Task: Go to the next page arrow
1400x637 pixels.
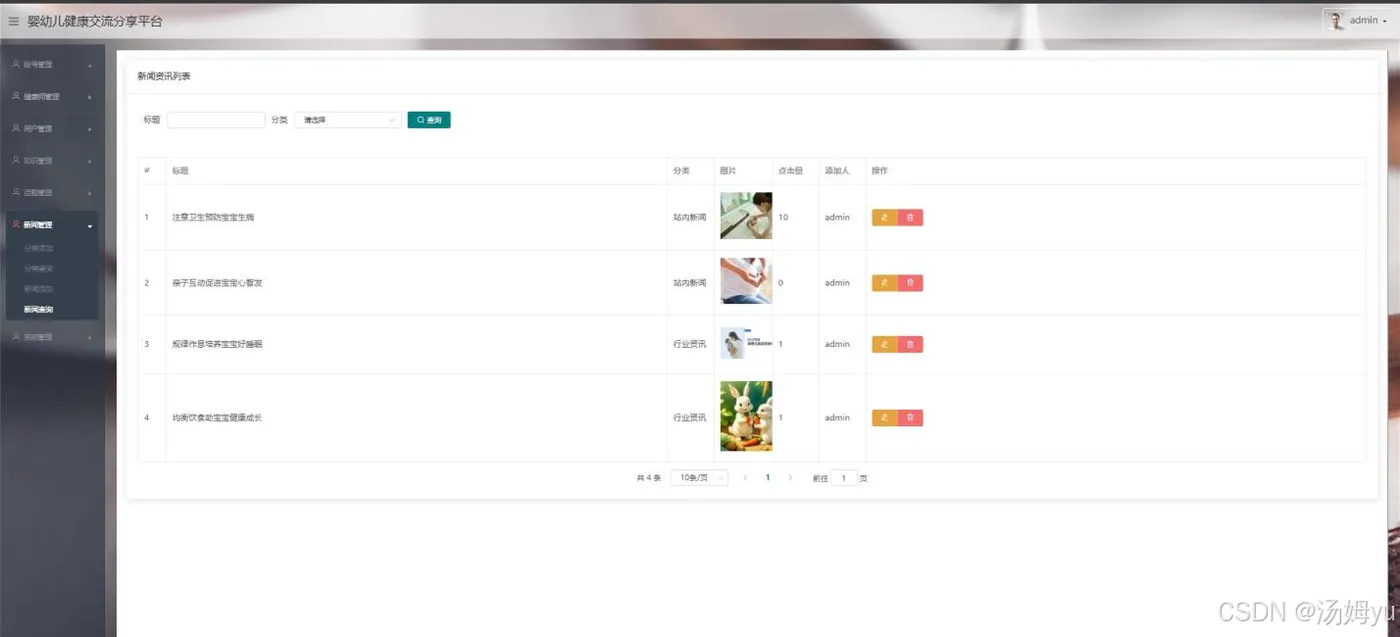Action: tap(790, 478)
